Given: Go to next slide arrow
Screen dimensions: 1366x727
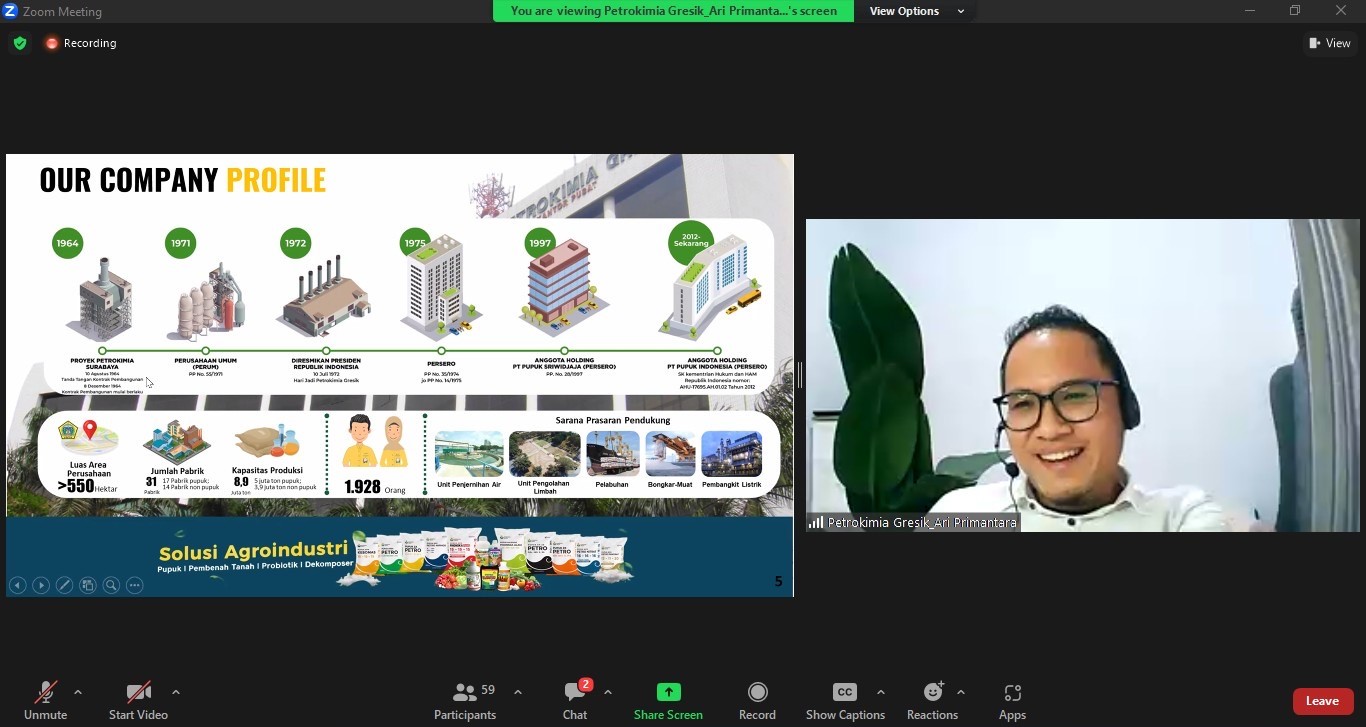Looking at the screenshot, I should [41, 585].
